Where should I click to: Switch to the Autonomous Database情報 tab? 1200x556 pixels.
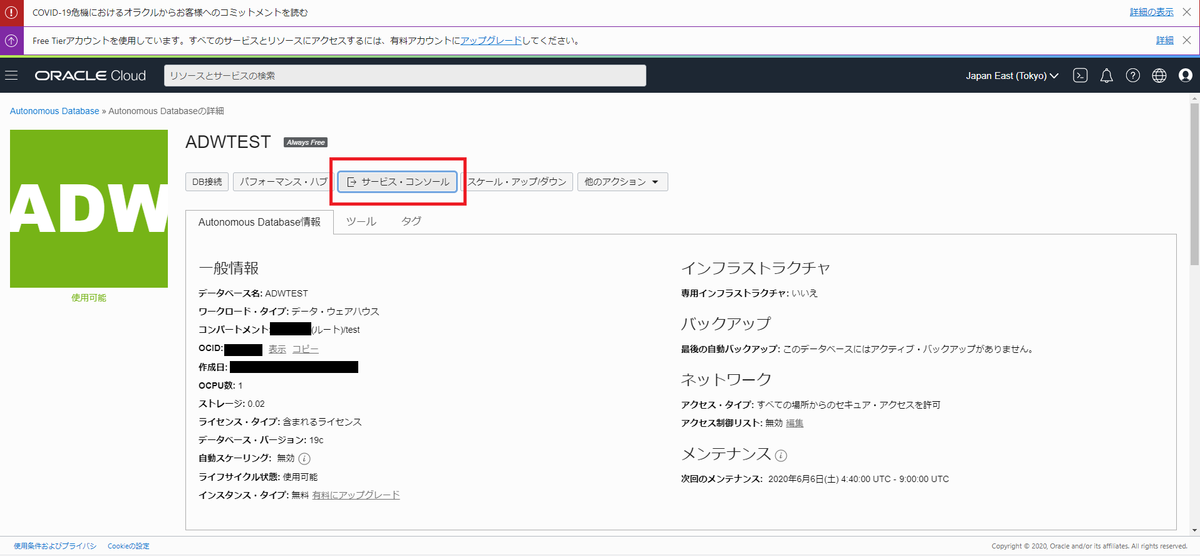260,222
